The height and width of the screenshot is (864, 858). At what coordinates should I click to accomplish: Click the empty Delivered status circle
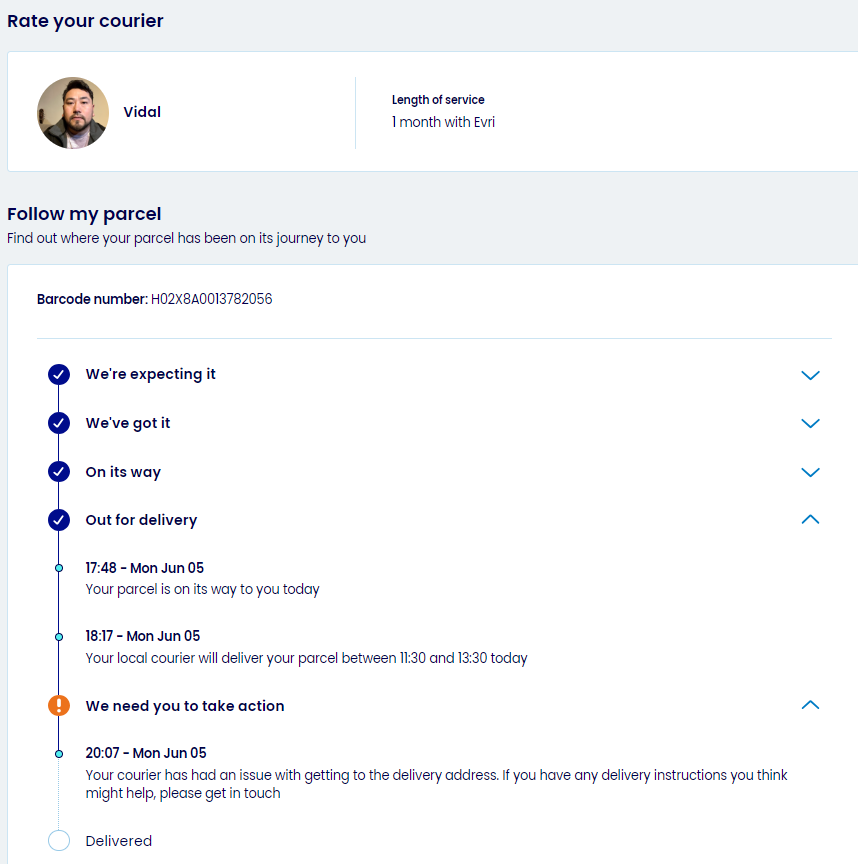59,841
